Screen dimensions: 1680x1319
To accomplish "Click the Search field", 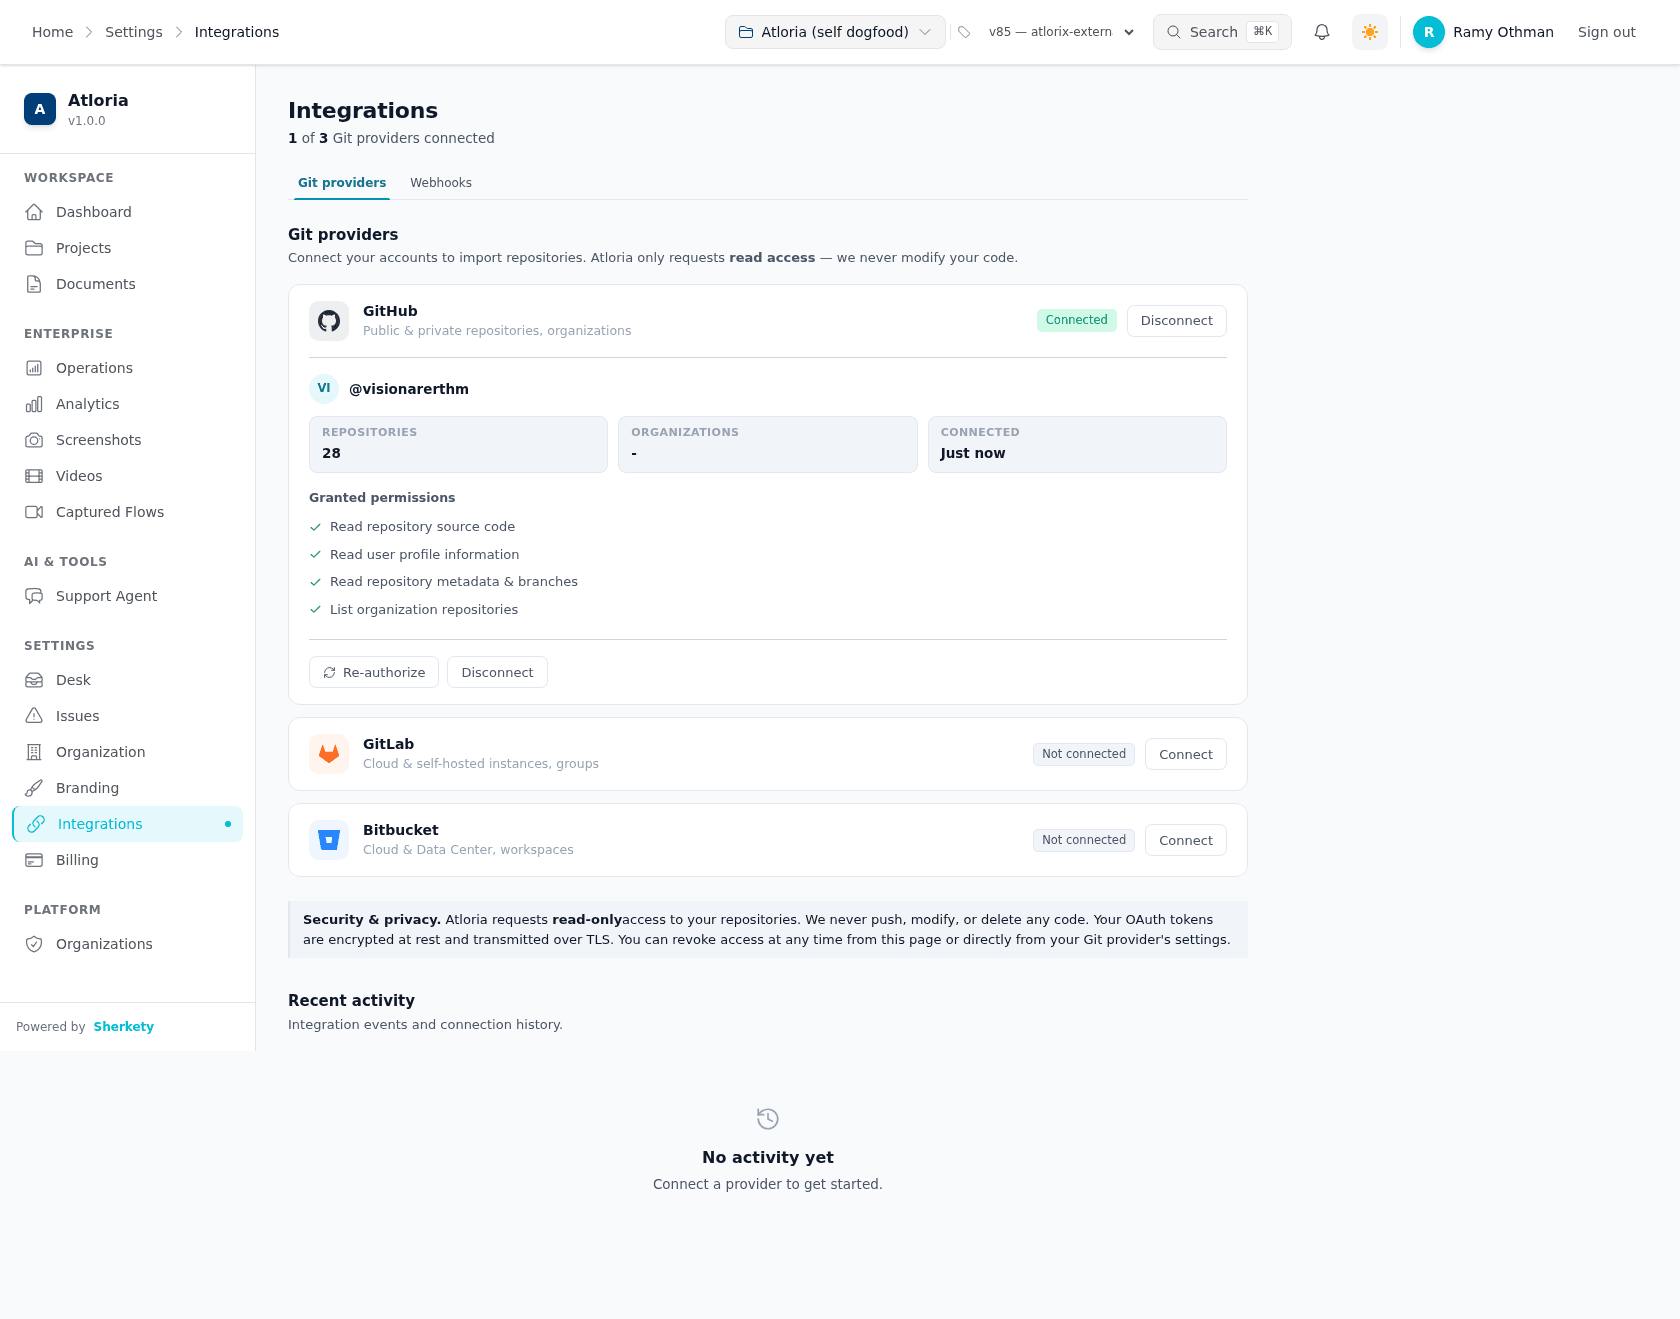I will point(1222,32).
